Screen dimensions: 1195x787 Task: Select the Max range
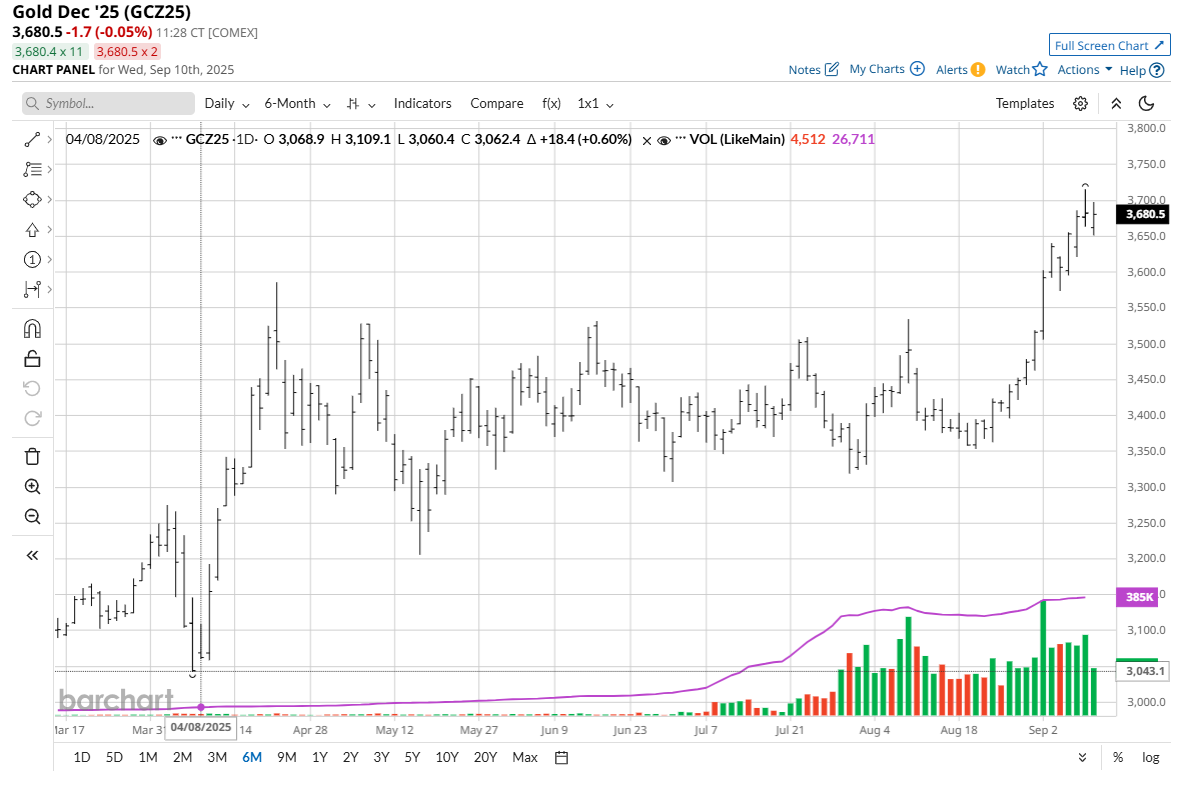click(525, 757)
